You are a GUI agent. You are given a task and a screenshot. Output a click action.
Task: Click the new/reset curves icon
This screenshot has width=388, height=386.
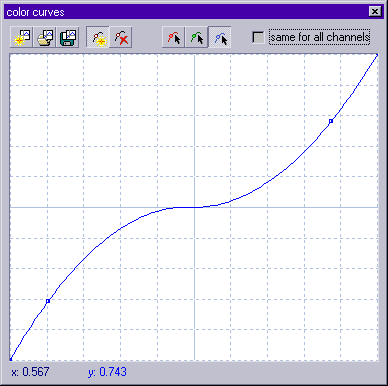click(22, 37)
